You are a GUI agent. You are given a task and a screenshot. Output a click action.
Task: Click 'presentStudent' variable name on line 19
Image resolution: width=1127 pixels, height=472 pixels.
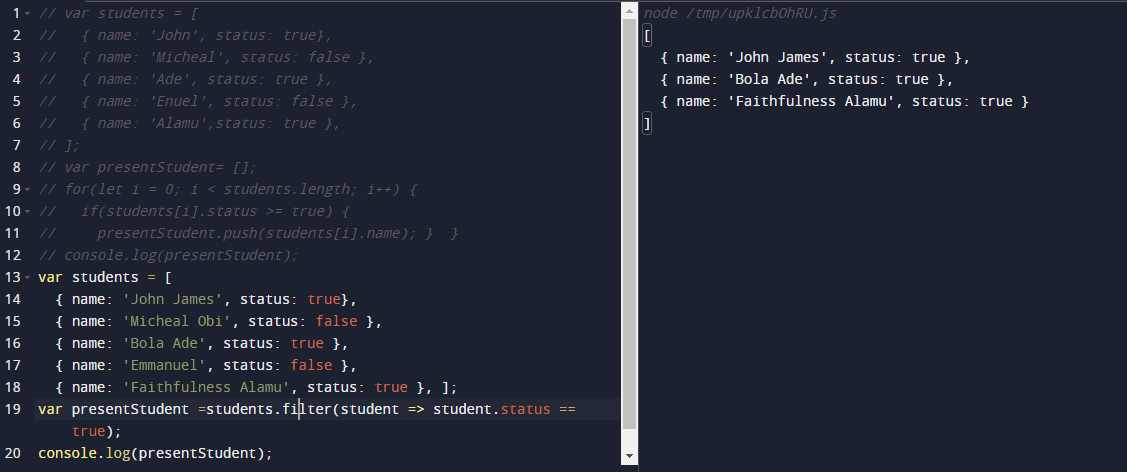(x=130, y=409)
